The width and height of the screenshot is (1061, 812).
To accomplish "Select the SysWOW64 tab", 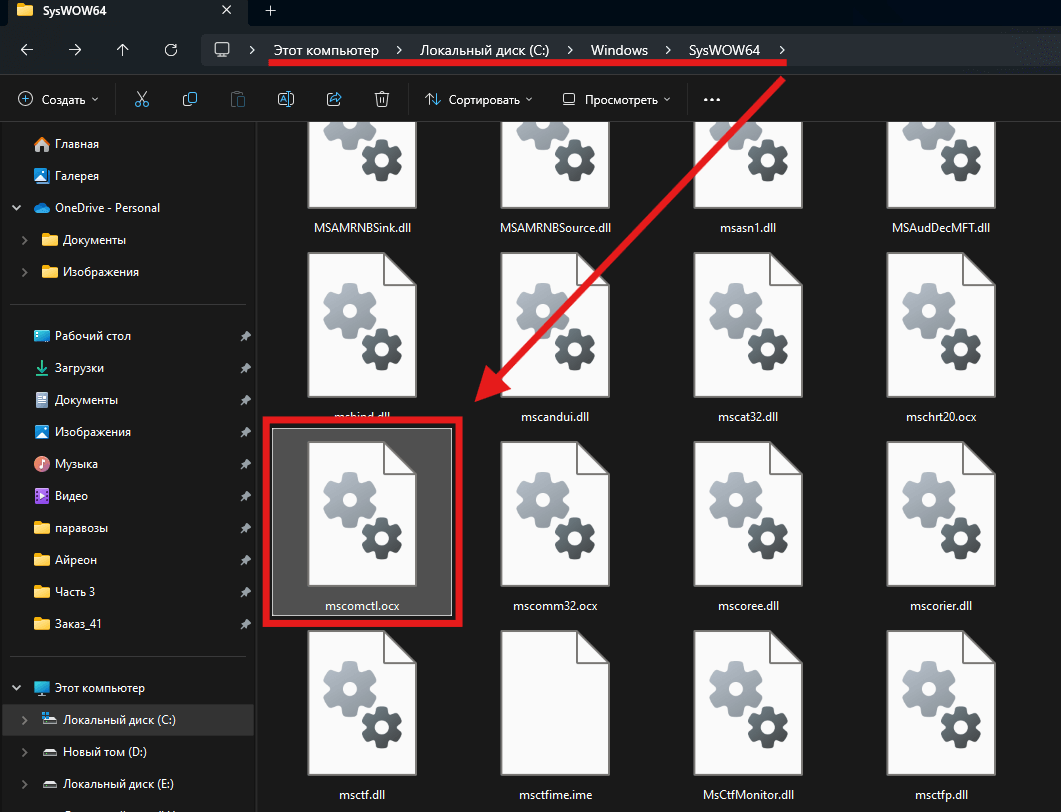I will [x=125, y=12].
